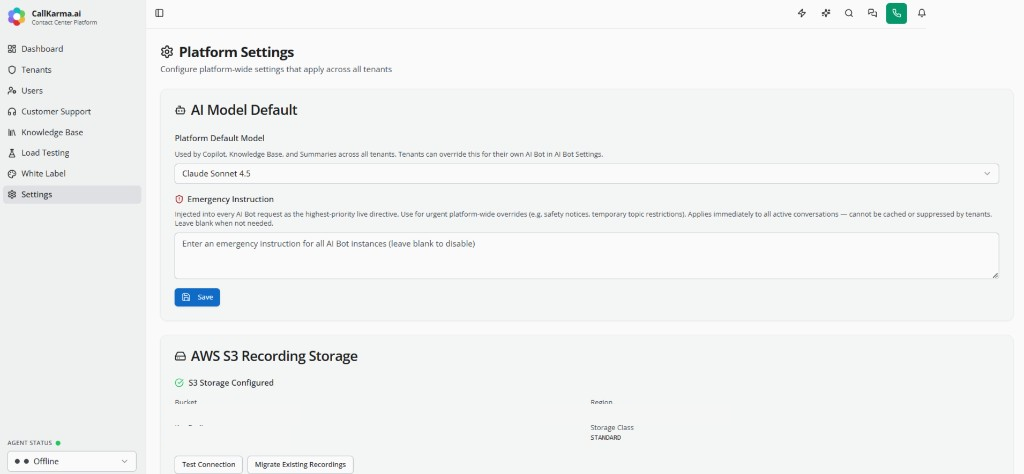Screen dimensions: 1024x474
Task: Click the Platform Settings heading
Action: (x=236, y=52)
